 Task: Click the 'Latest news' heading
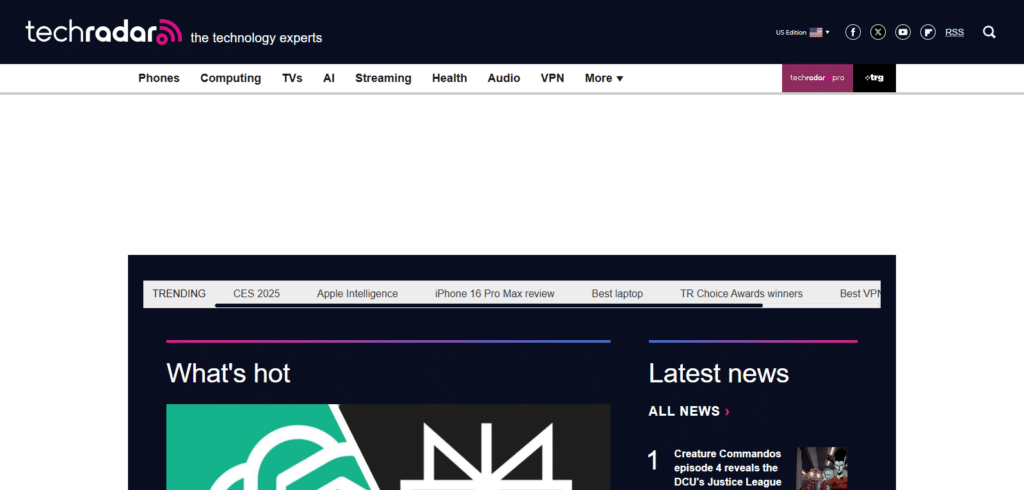[x=718, y=374]
